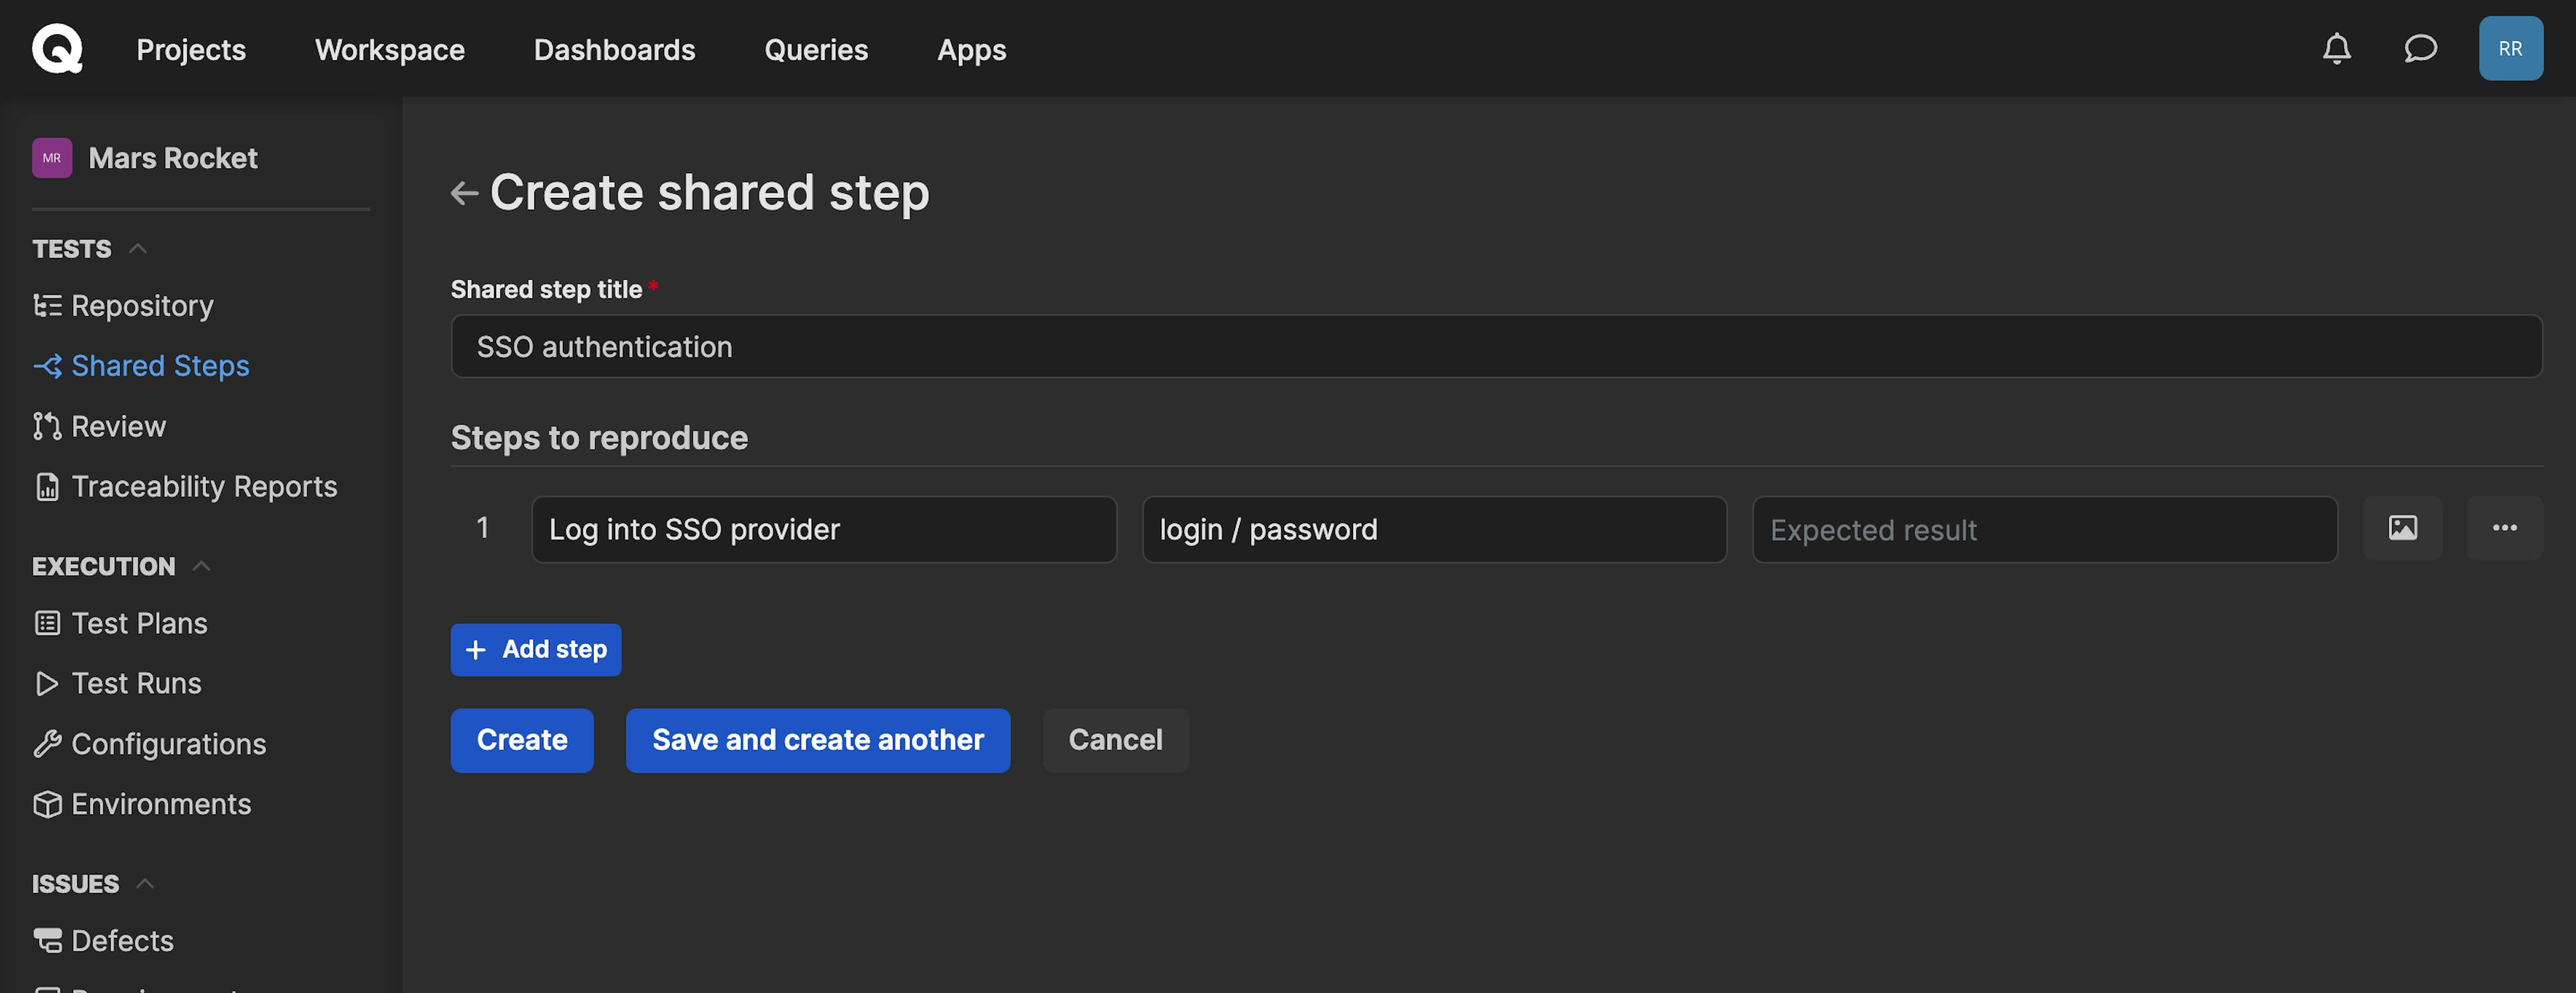Click the Environments cube icon
Image resolution: width=2576 pixels, height=993 pixels.
point(47,804)
